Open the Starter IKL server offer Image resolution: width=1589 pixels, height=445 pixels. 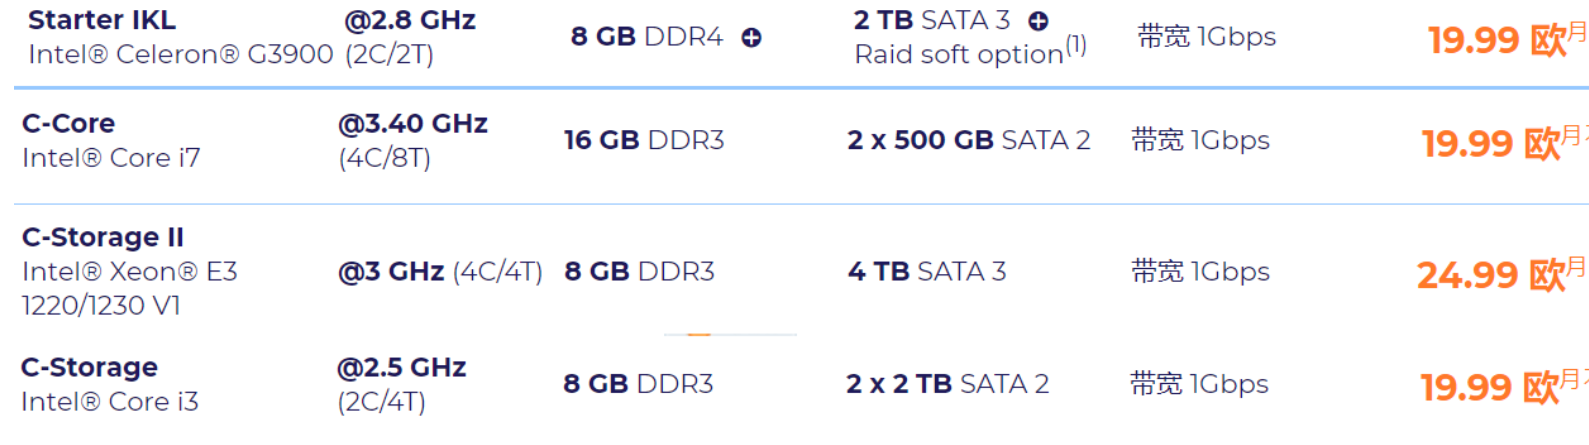(x=102, y=20)
